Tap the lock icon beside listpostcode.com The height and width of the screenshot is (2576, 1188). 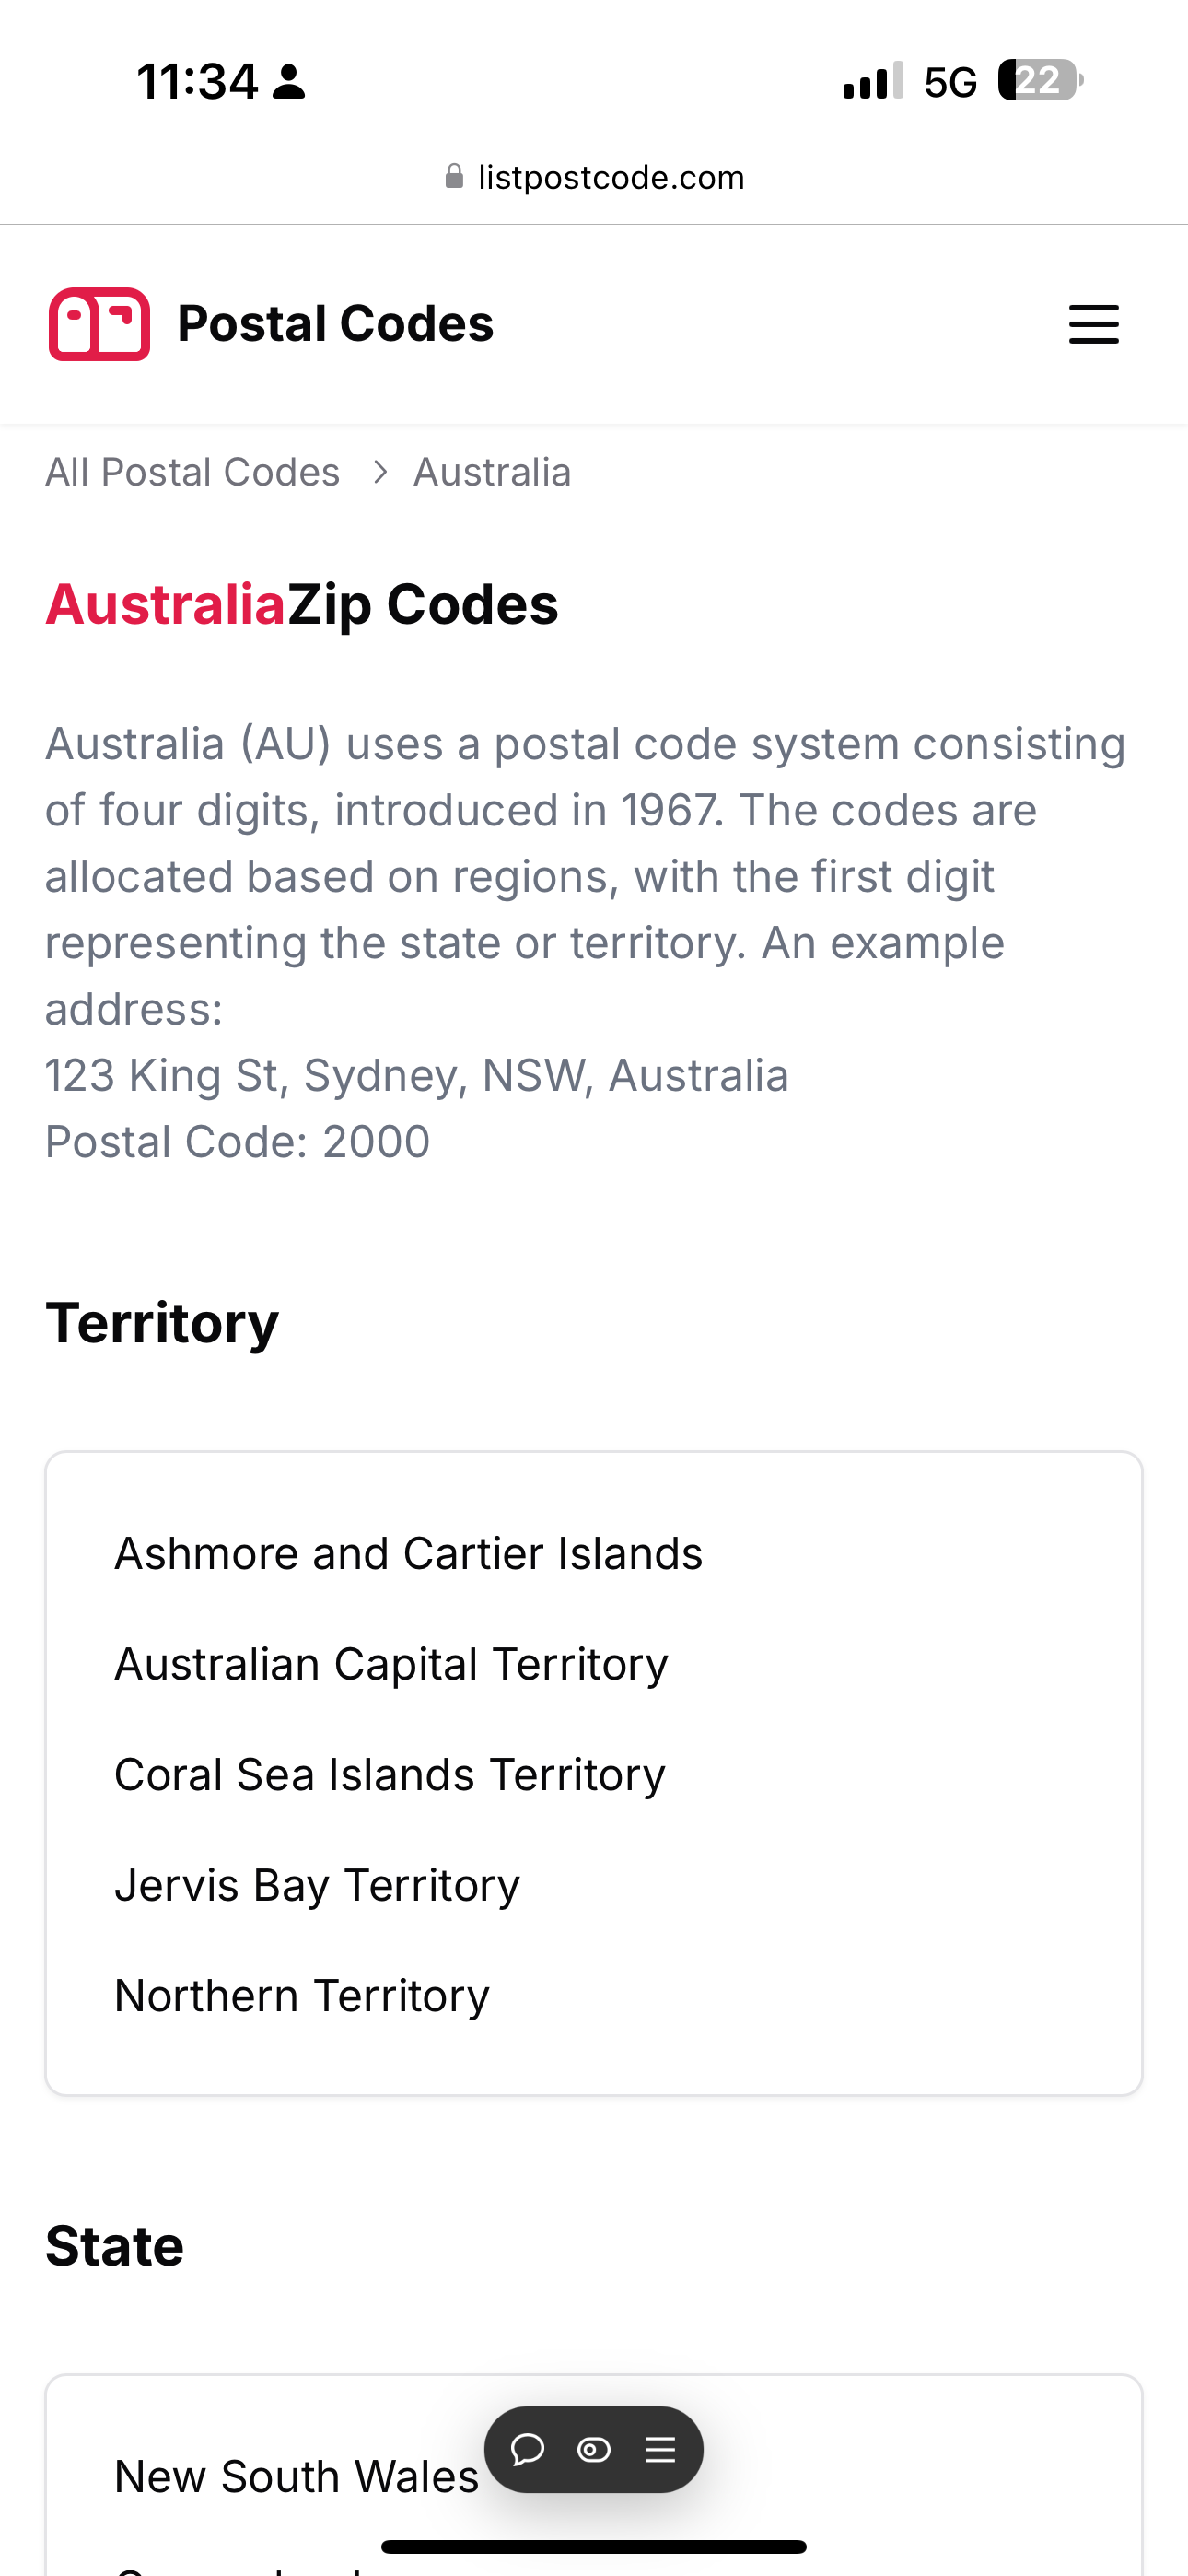[x=454, y=176]
